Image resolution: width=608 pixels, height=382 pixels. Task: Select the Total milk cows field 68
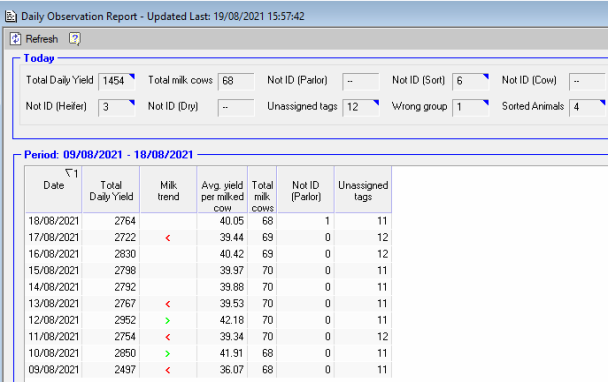click(x=236, y=81)
